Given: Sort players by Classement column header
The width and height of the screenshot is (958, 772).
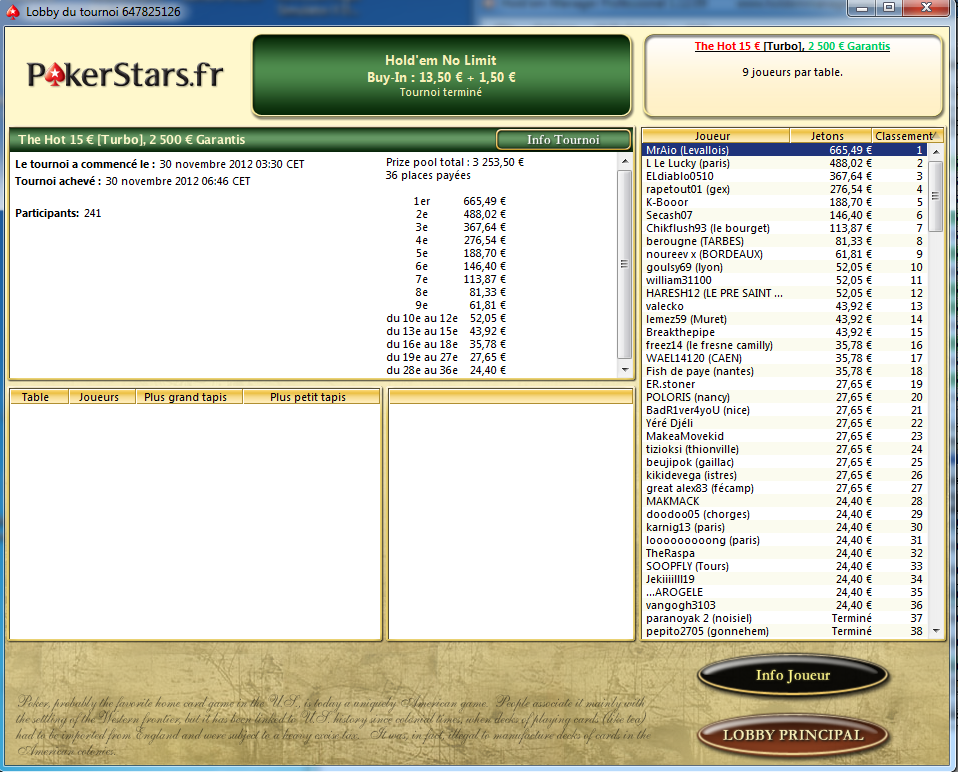Looking at the screenshot, I should (907, 136).
